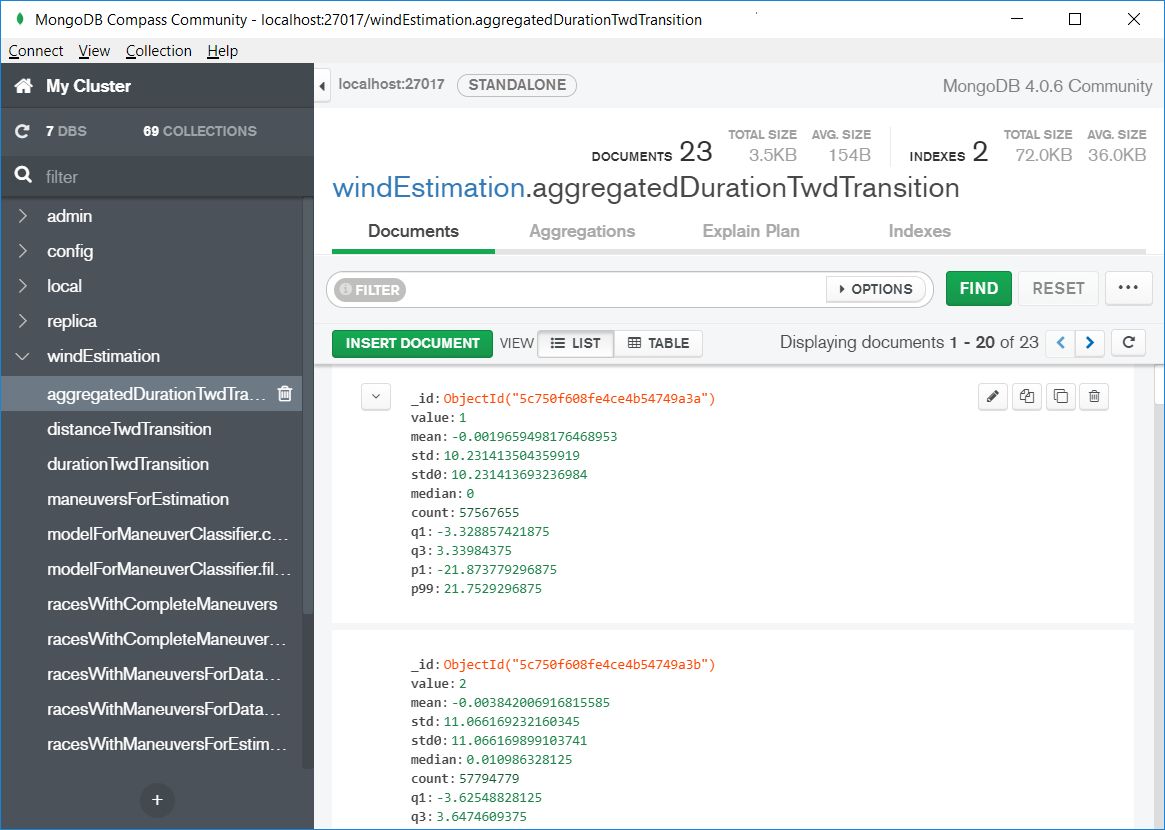This screenshot has width=1165, height=830.
Task: Click the ObjectId ending 49a3b
Action: point(580,664)
